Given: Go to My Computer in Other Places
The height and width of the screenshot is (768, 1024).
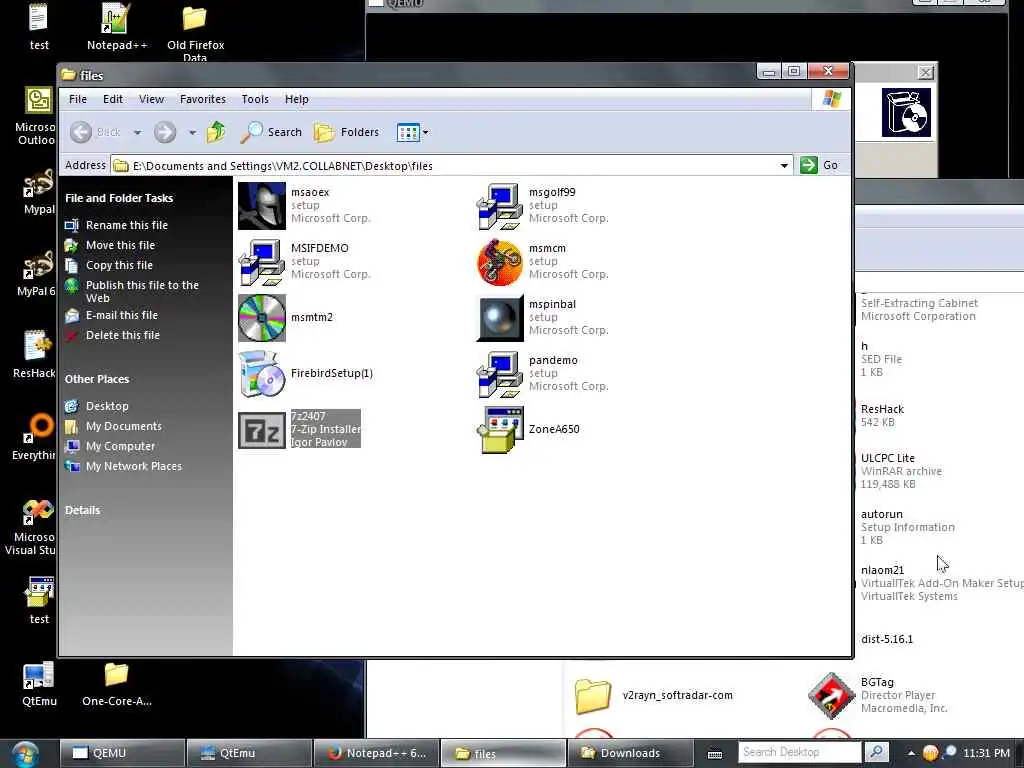Looking at the screenshot, I should click(120, 446).
